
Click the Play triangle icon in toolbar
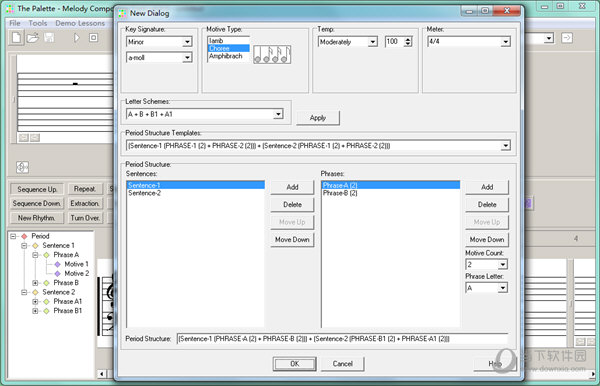tap(77, 37)
